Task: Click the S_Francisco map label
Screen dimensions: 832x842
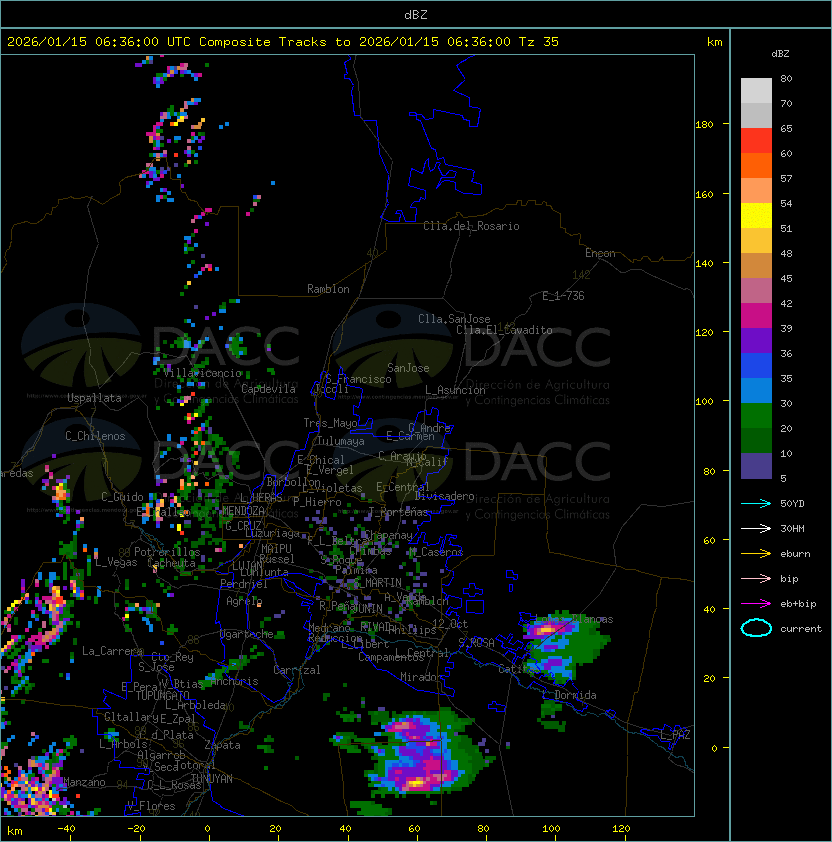Action: coord(358,379)
